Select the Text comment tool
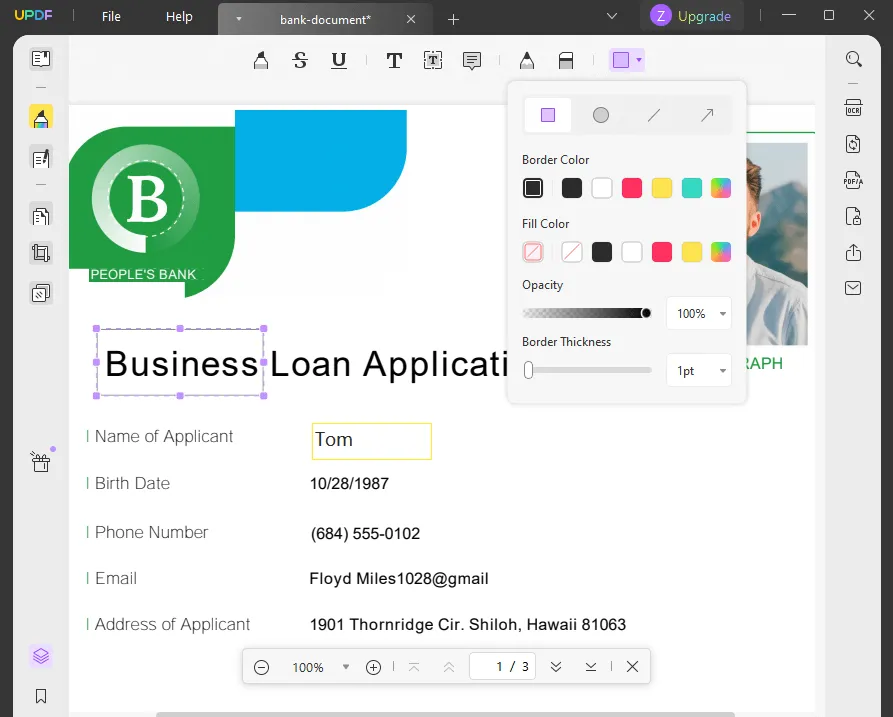Screen dimensions: 893x717 394,60
